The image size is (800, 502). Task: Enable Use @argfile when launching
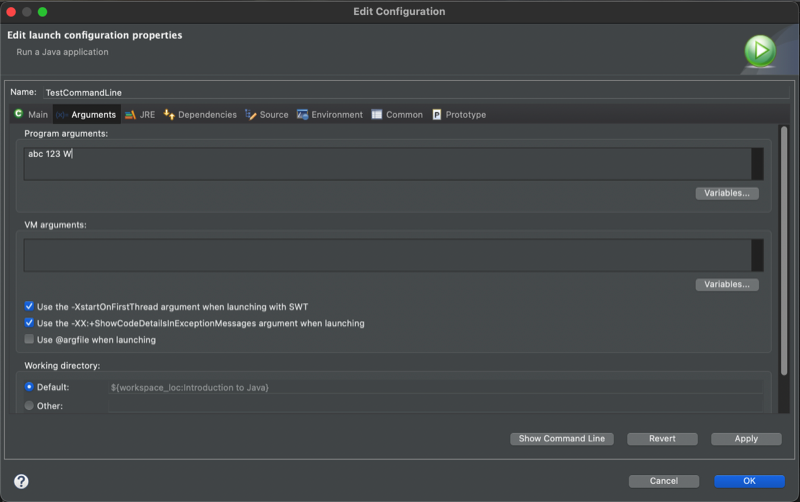(29, 339)
